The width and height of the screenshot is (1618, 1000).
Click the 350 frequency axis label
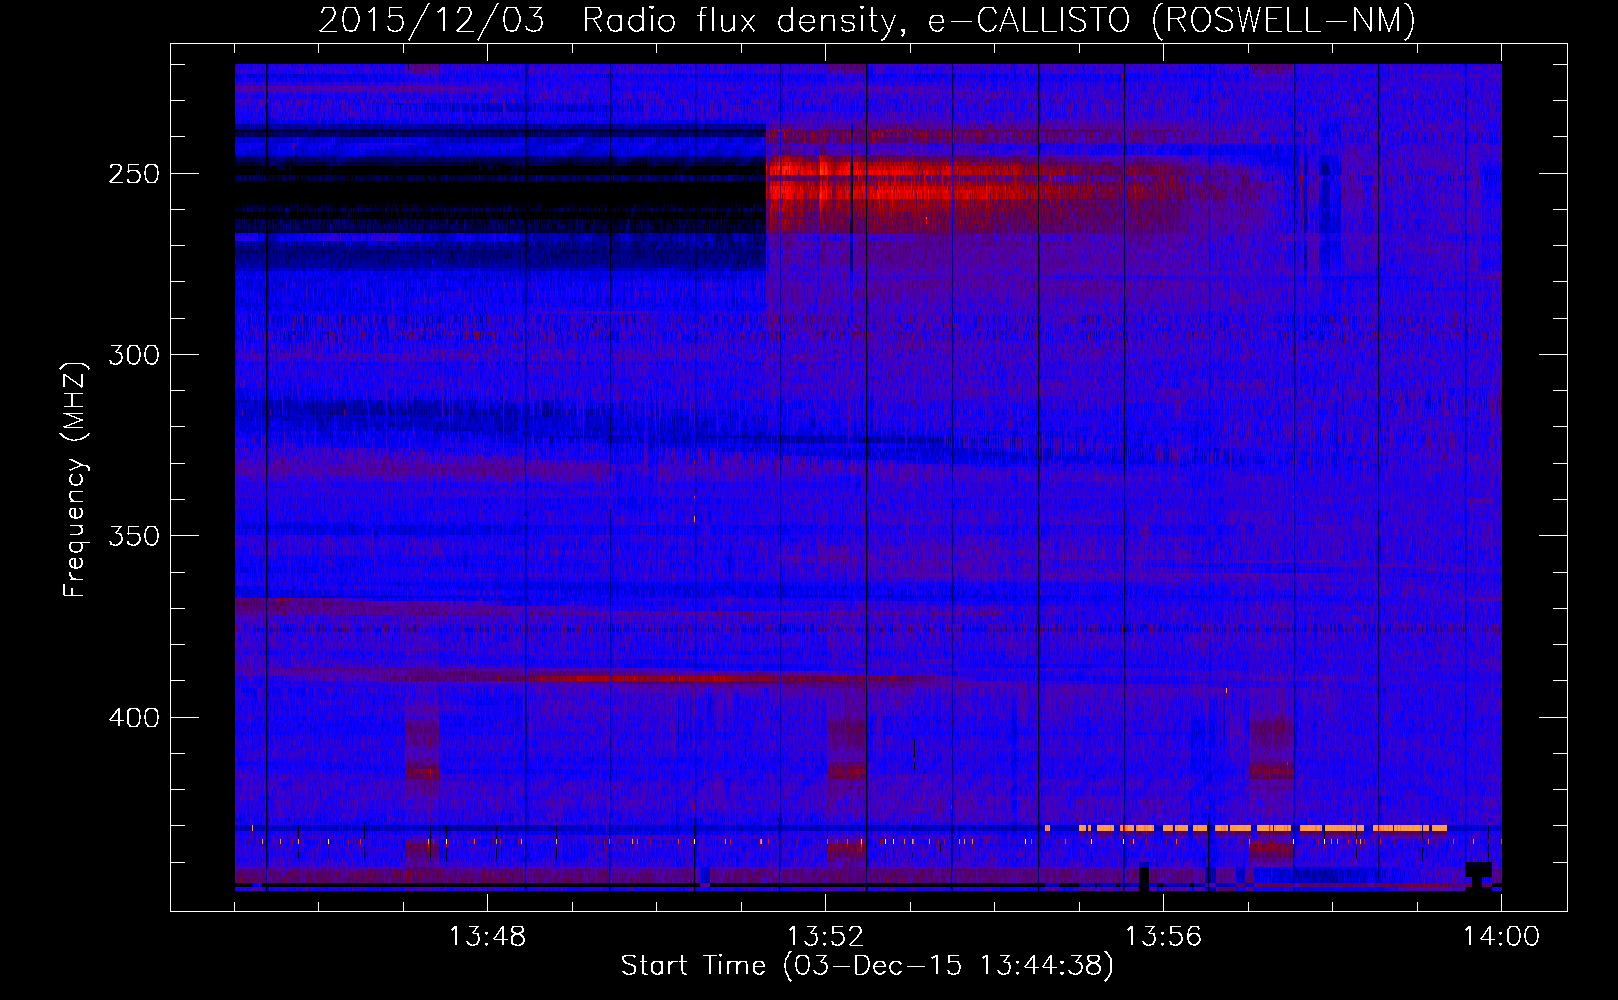click(134, 536)
